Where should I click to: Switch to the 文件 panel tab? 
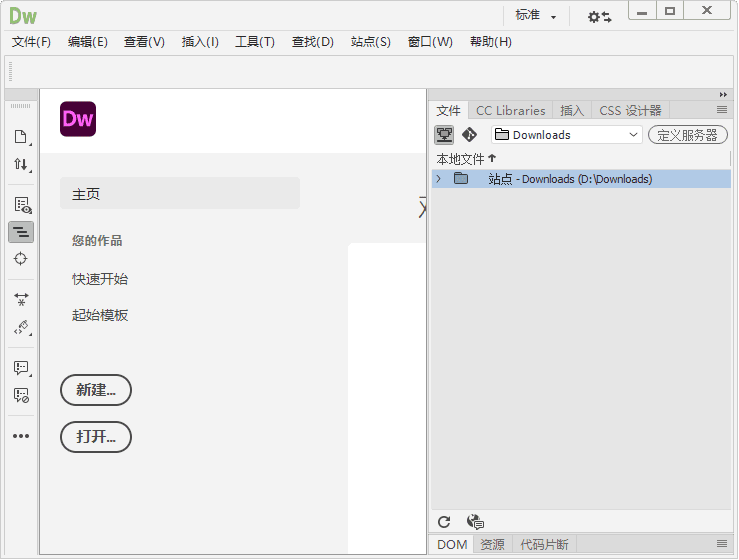448,111
